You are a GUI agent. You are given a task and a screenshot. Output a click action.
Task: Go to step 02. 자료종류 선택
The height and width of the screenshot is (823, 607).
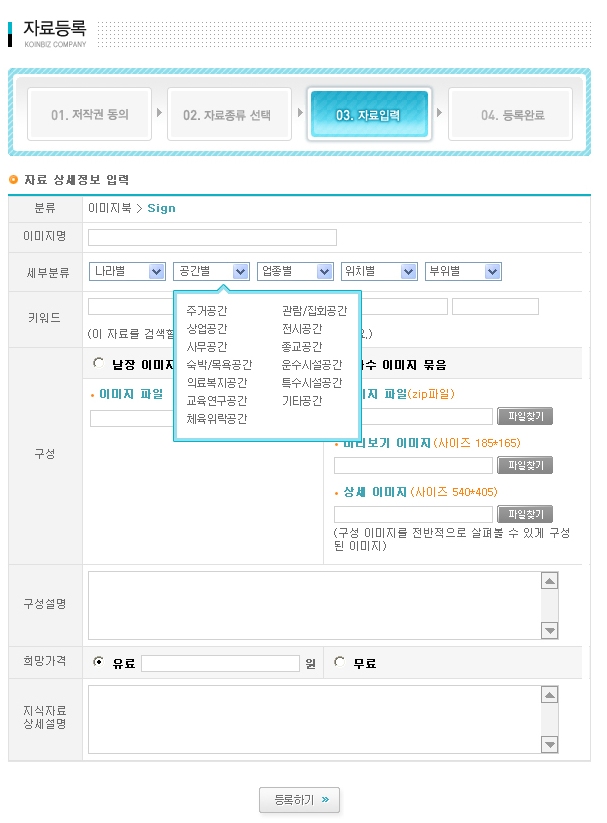[229, 114]
